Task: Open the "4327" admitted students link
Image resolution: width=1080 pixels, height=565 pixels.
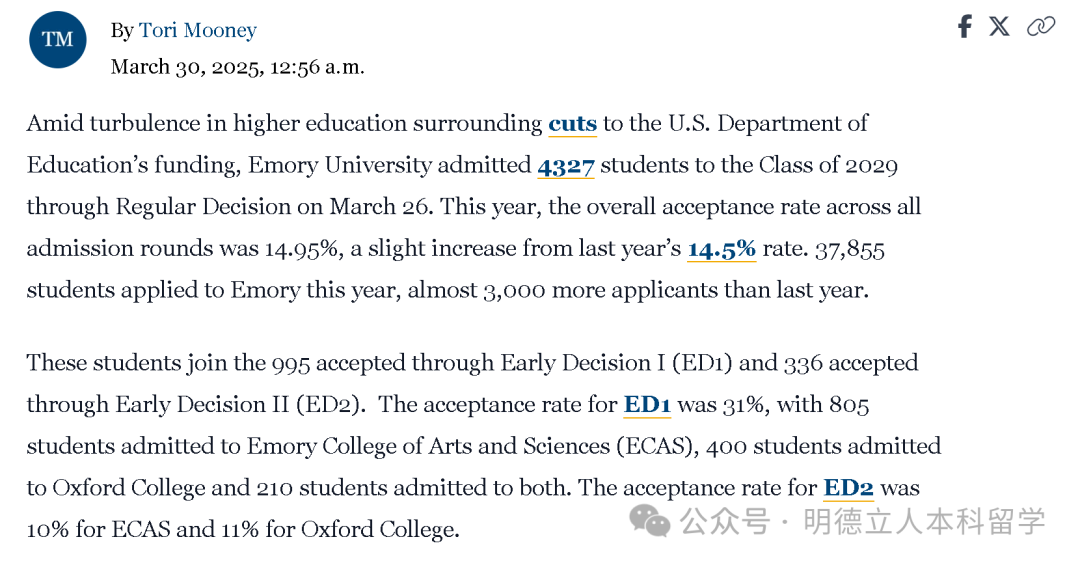Action: click(x=565, y=166)
